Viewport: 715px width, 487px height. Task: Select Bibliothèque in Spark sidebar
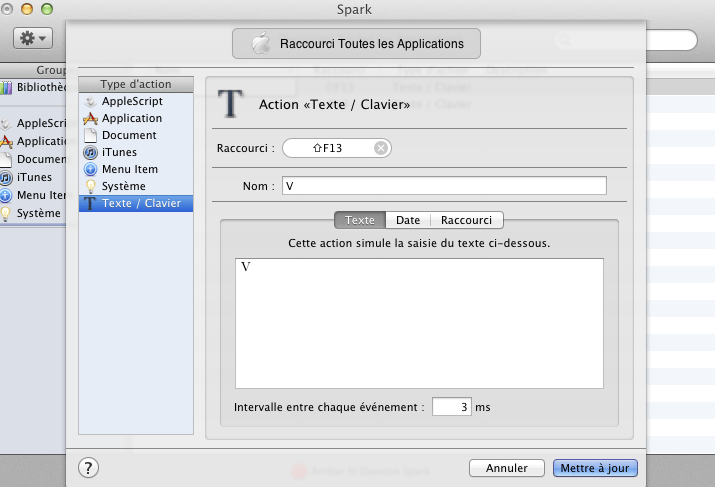coord(33,87)
